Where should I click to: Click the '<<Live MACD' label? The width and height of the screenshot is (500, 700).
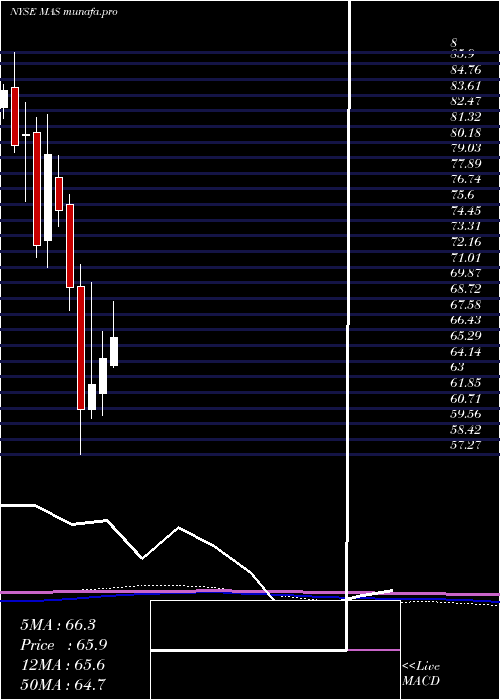click(421, 674)
